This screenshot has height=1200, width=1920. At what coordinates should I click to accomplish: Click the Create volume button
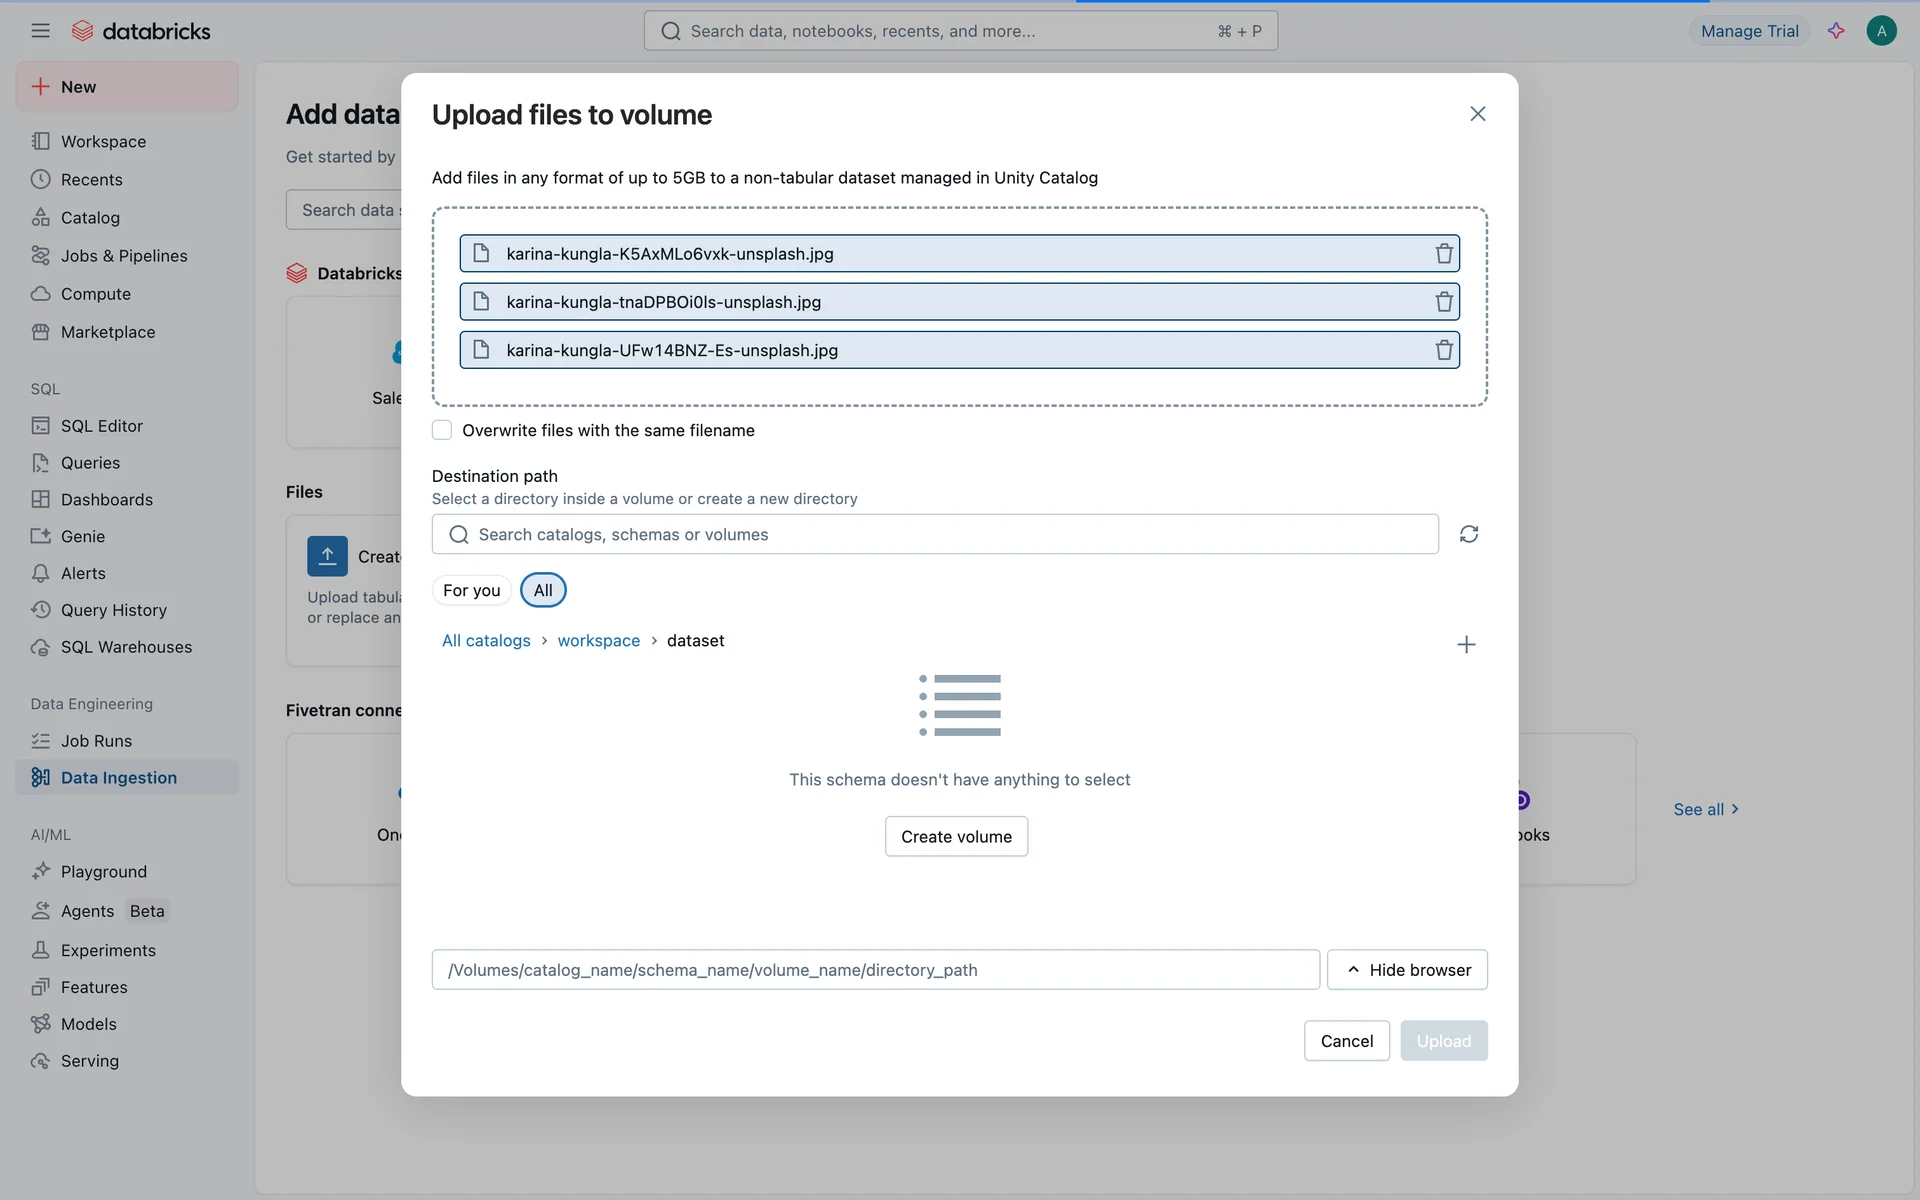[955, 837]
